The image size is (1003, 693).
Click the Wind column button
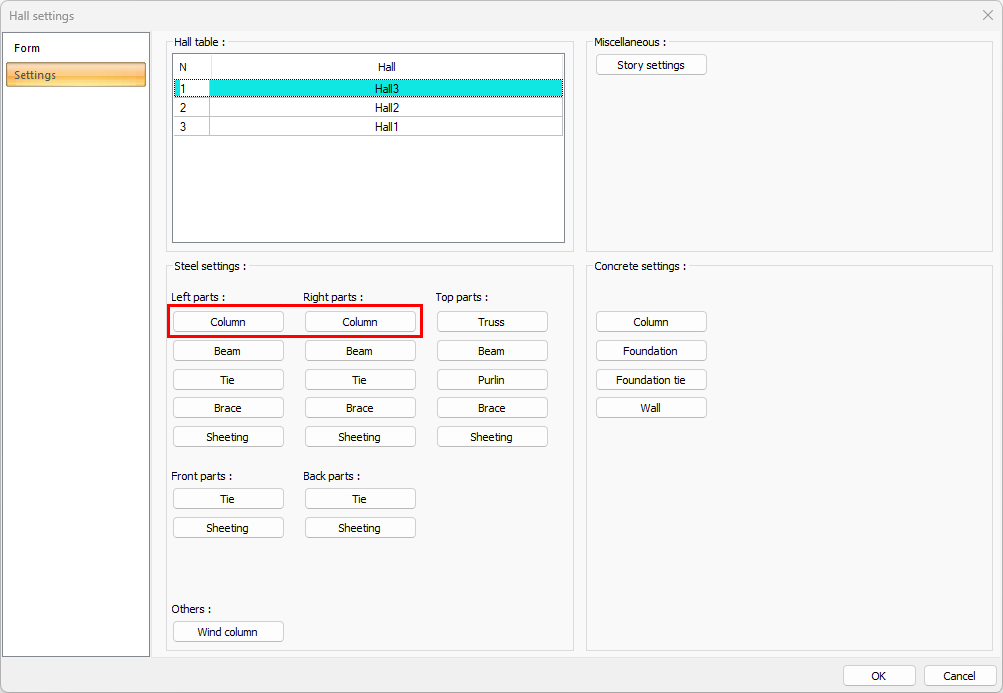(228, 632)
